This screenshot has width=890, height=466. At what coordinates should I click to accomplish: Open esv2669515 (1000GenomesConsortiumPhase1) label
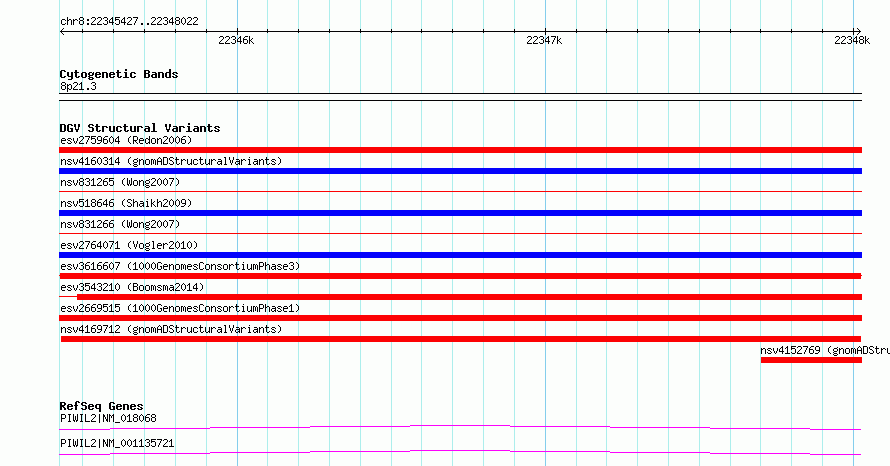point(180,308)
